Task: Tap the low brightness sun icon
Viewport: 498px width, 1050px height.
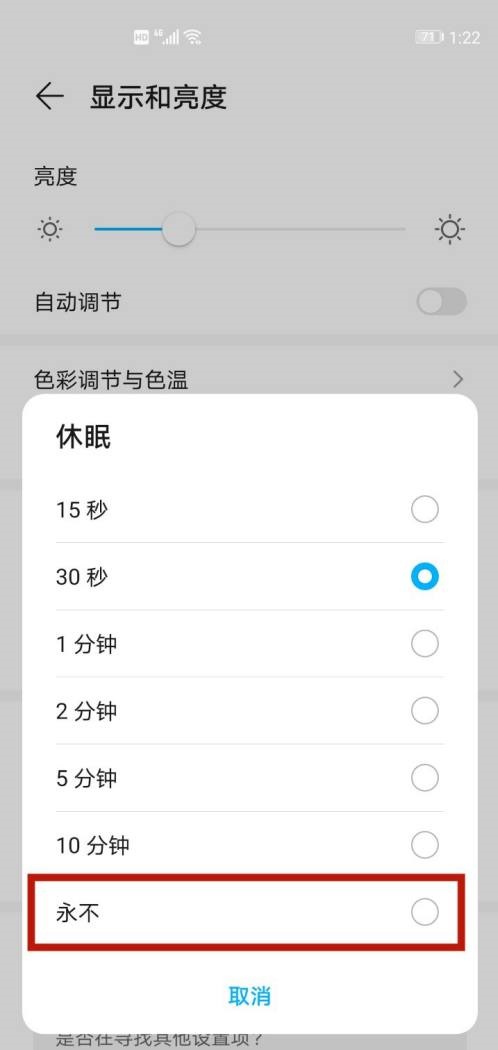Action: [x=50, y=230]
